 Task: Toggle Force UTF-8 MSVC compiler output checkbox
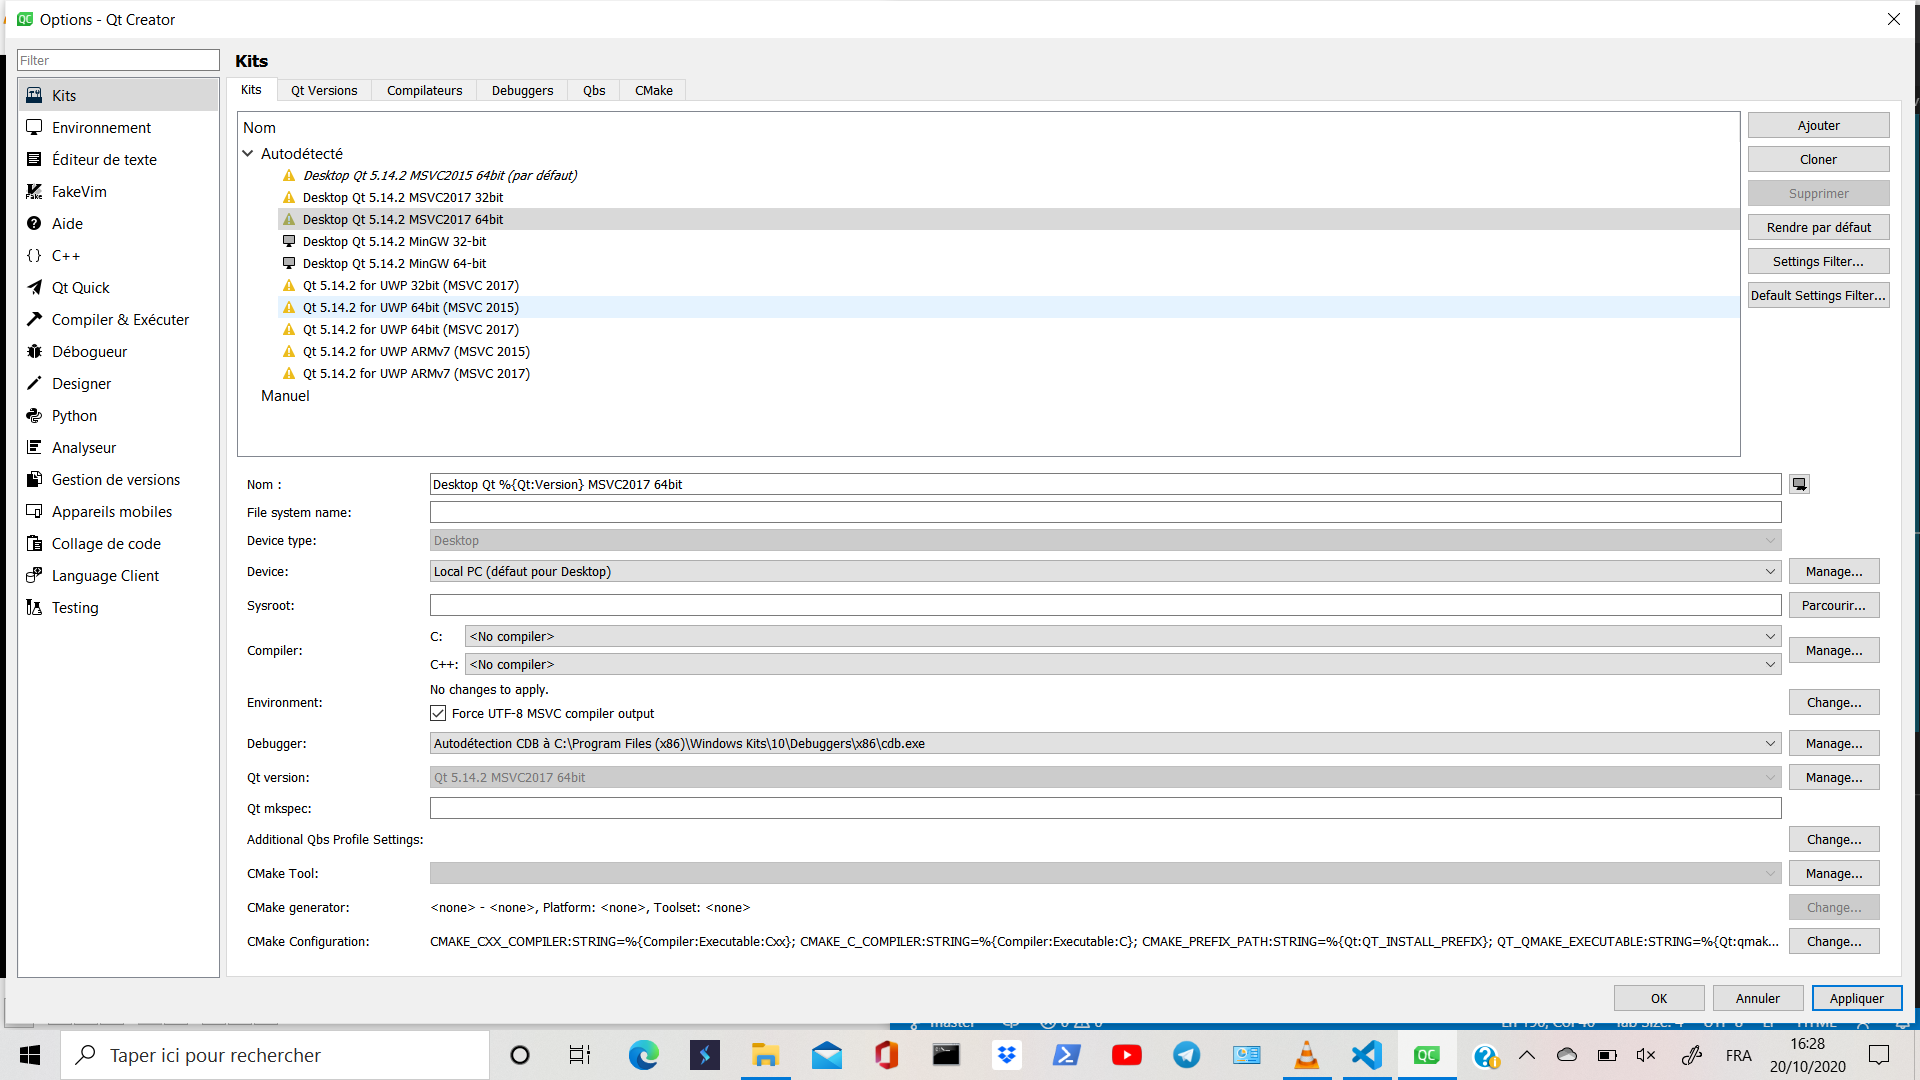click(x=439, y=713)
